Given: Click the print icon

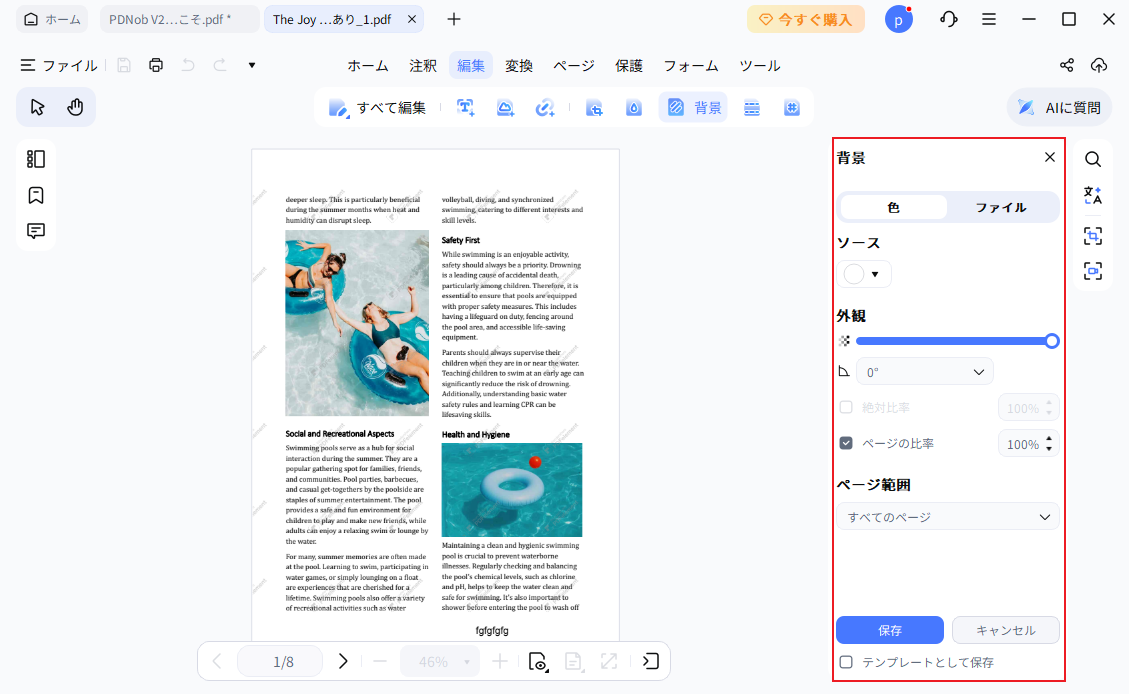Looking at the screenshot, I should click(156, 65).
